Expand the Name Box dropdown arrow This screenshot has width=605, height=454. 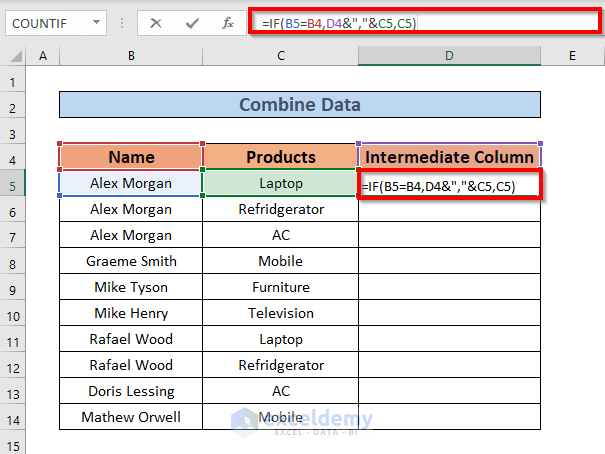[95, 22]
